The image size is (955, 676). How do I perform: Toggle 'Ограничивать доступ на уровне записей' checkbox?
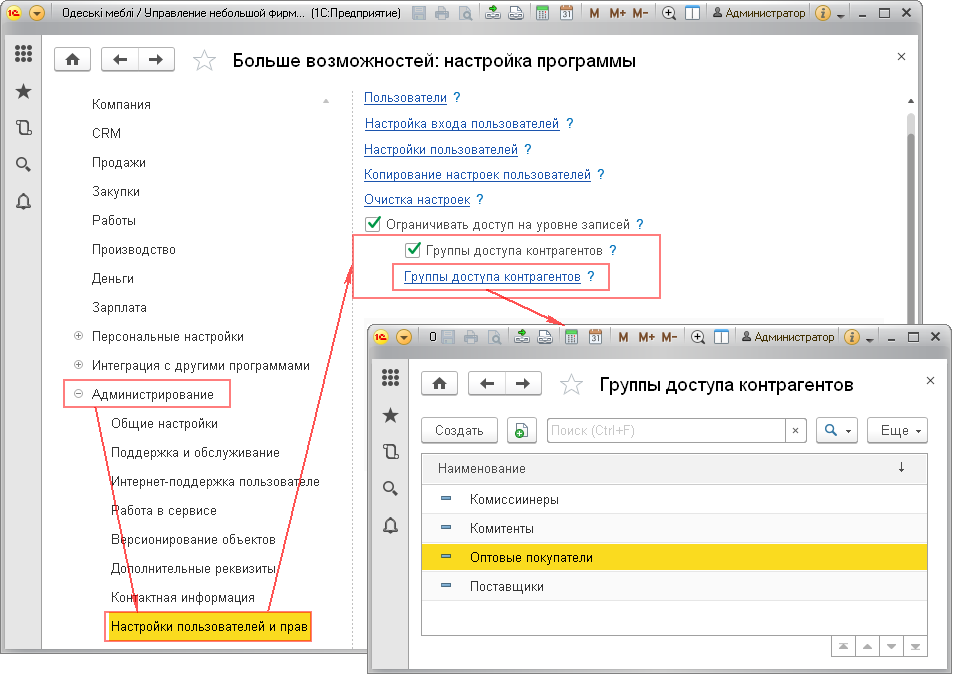coord(373,225)
